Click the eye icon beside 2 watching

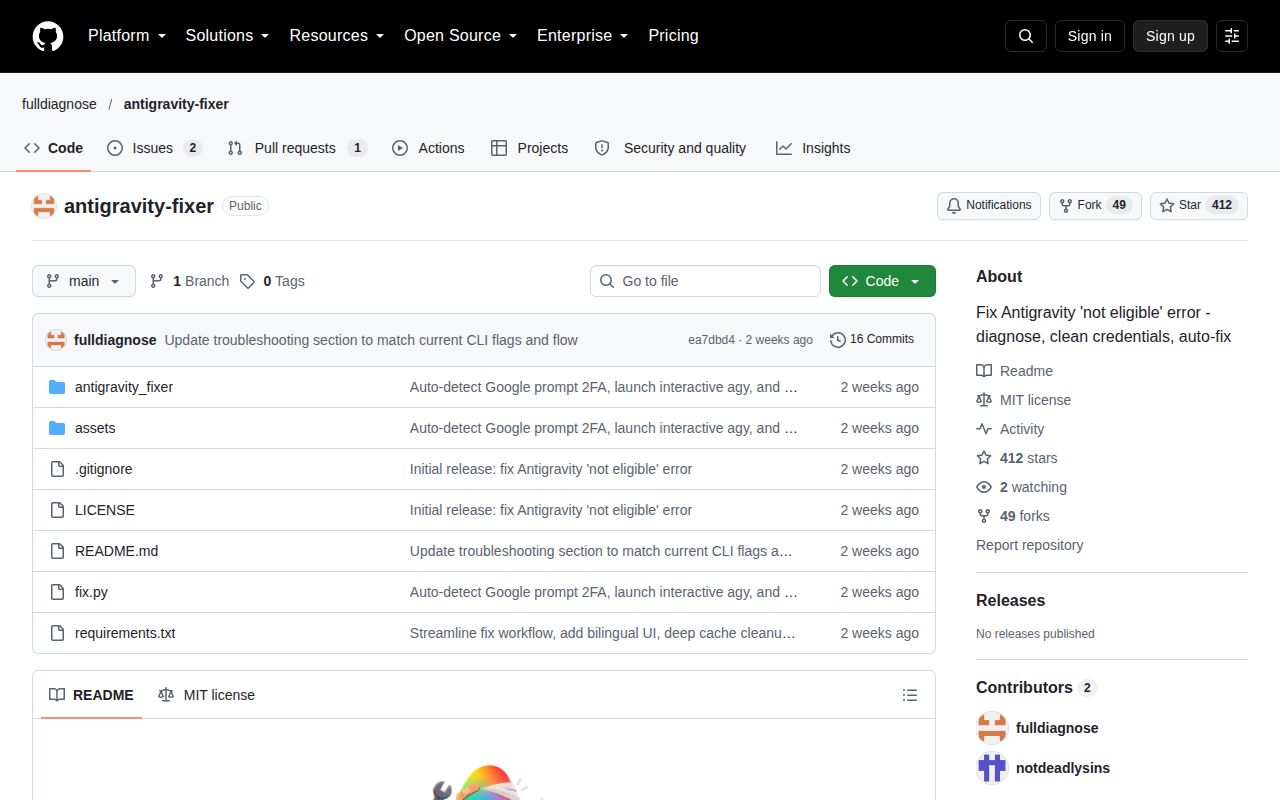pyautogui.click(x=984, y=487)
